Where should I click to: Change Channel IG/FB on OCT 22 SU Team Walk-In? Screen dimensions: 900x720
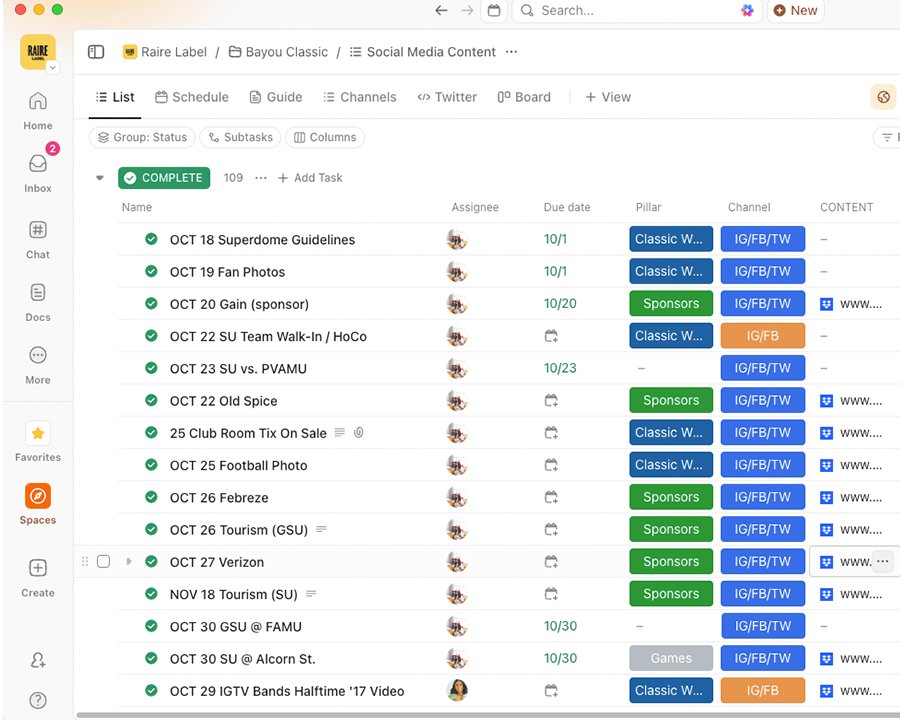pos(763,336)
